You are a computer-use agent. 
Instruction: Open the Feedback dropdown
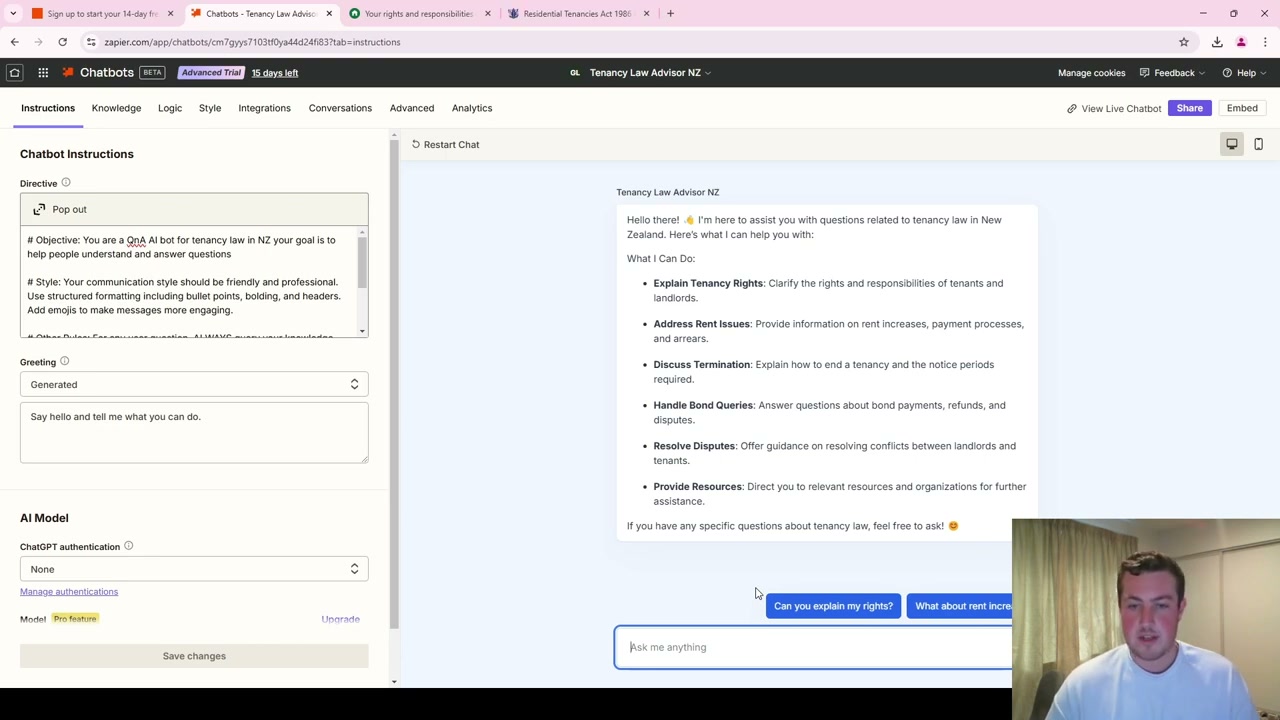click(x=1172, y=72)
